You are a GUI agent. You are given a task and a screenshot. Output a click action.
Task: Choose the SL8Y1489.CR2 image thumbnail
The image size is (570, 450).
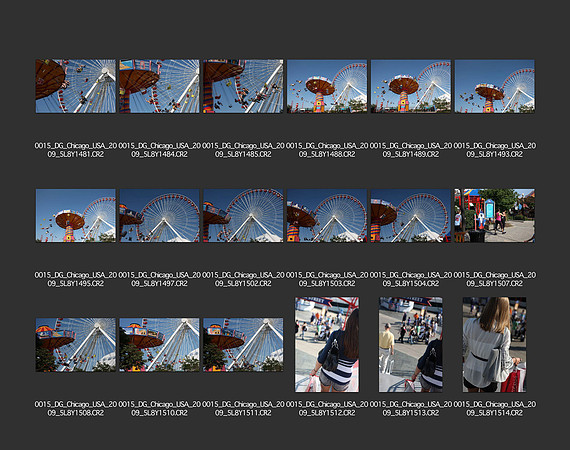[411, 86]
